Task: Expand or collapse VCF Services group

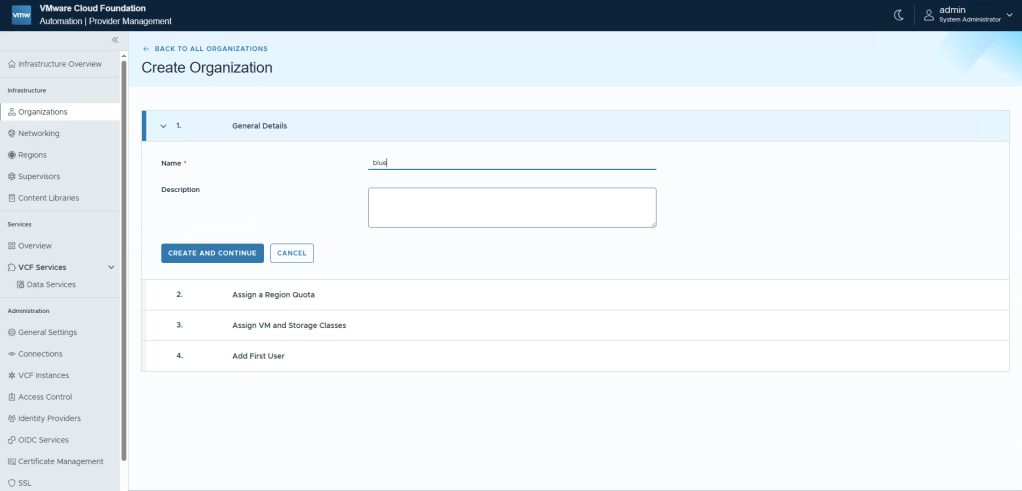Action: point(111,267)
